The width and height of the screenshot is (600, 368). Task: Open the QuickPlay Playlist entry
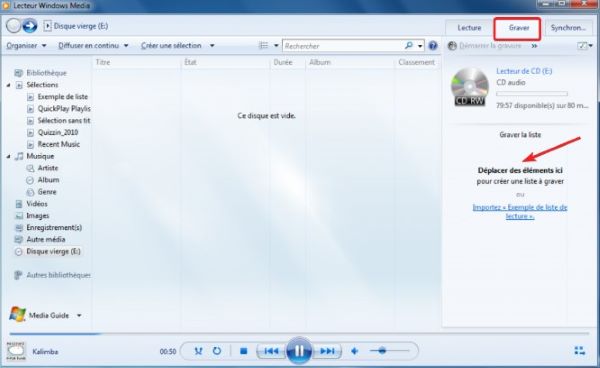(x=64, y=109)
